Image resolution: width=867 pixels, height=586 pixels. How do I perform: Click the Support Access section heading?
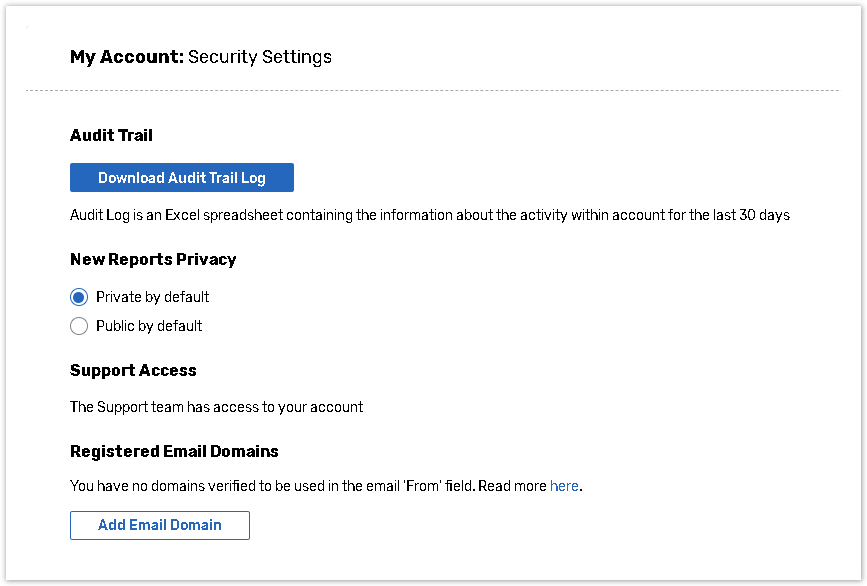(133, 370)
